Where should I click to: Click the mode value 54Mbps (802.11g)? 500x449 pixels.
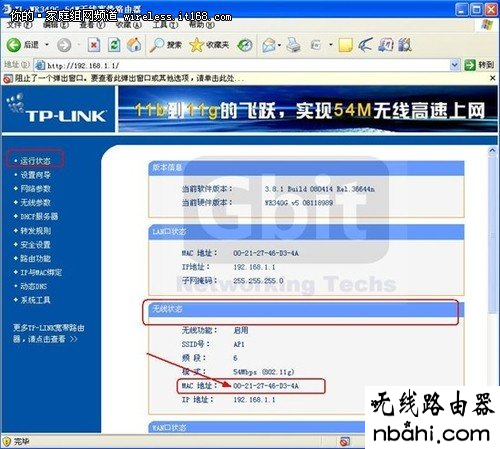(263, 372)
